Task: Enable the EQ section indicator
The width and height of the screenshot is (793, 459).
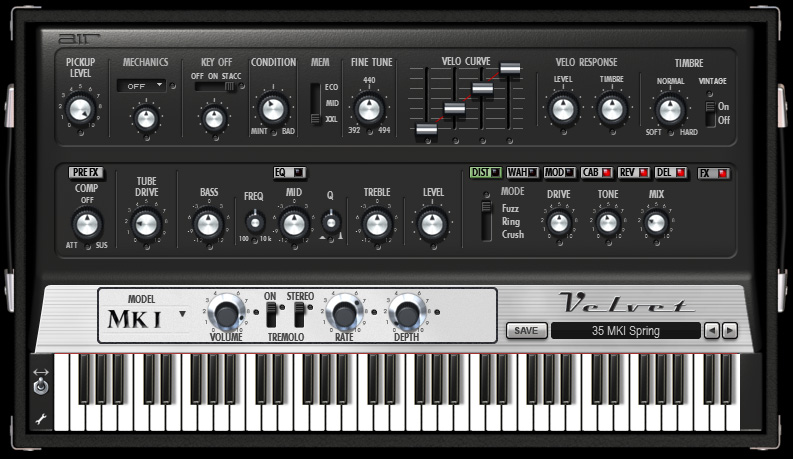Action: pos(298,172)
